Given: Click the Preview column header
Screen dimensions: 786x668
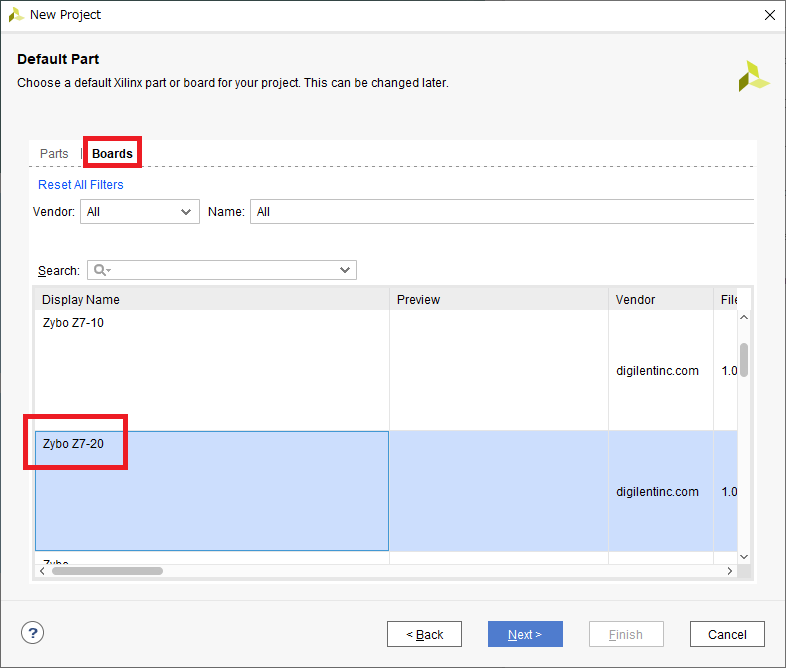Looking at the screenshot, I should pos(499,300).
